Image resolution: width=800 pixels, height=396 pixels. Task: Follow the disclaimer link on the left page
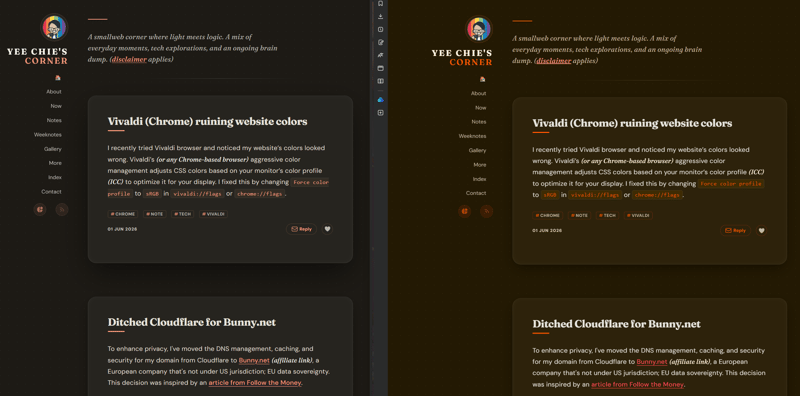point(129,59)
